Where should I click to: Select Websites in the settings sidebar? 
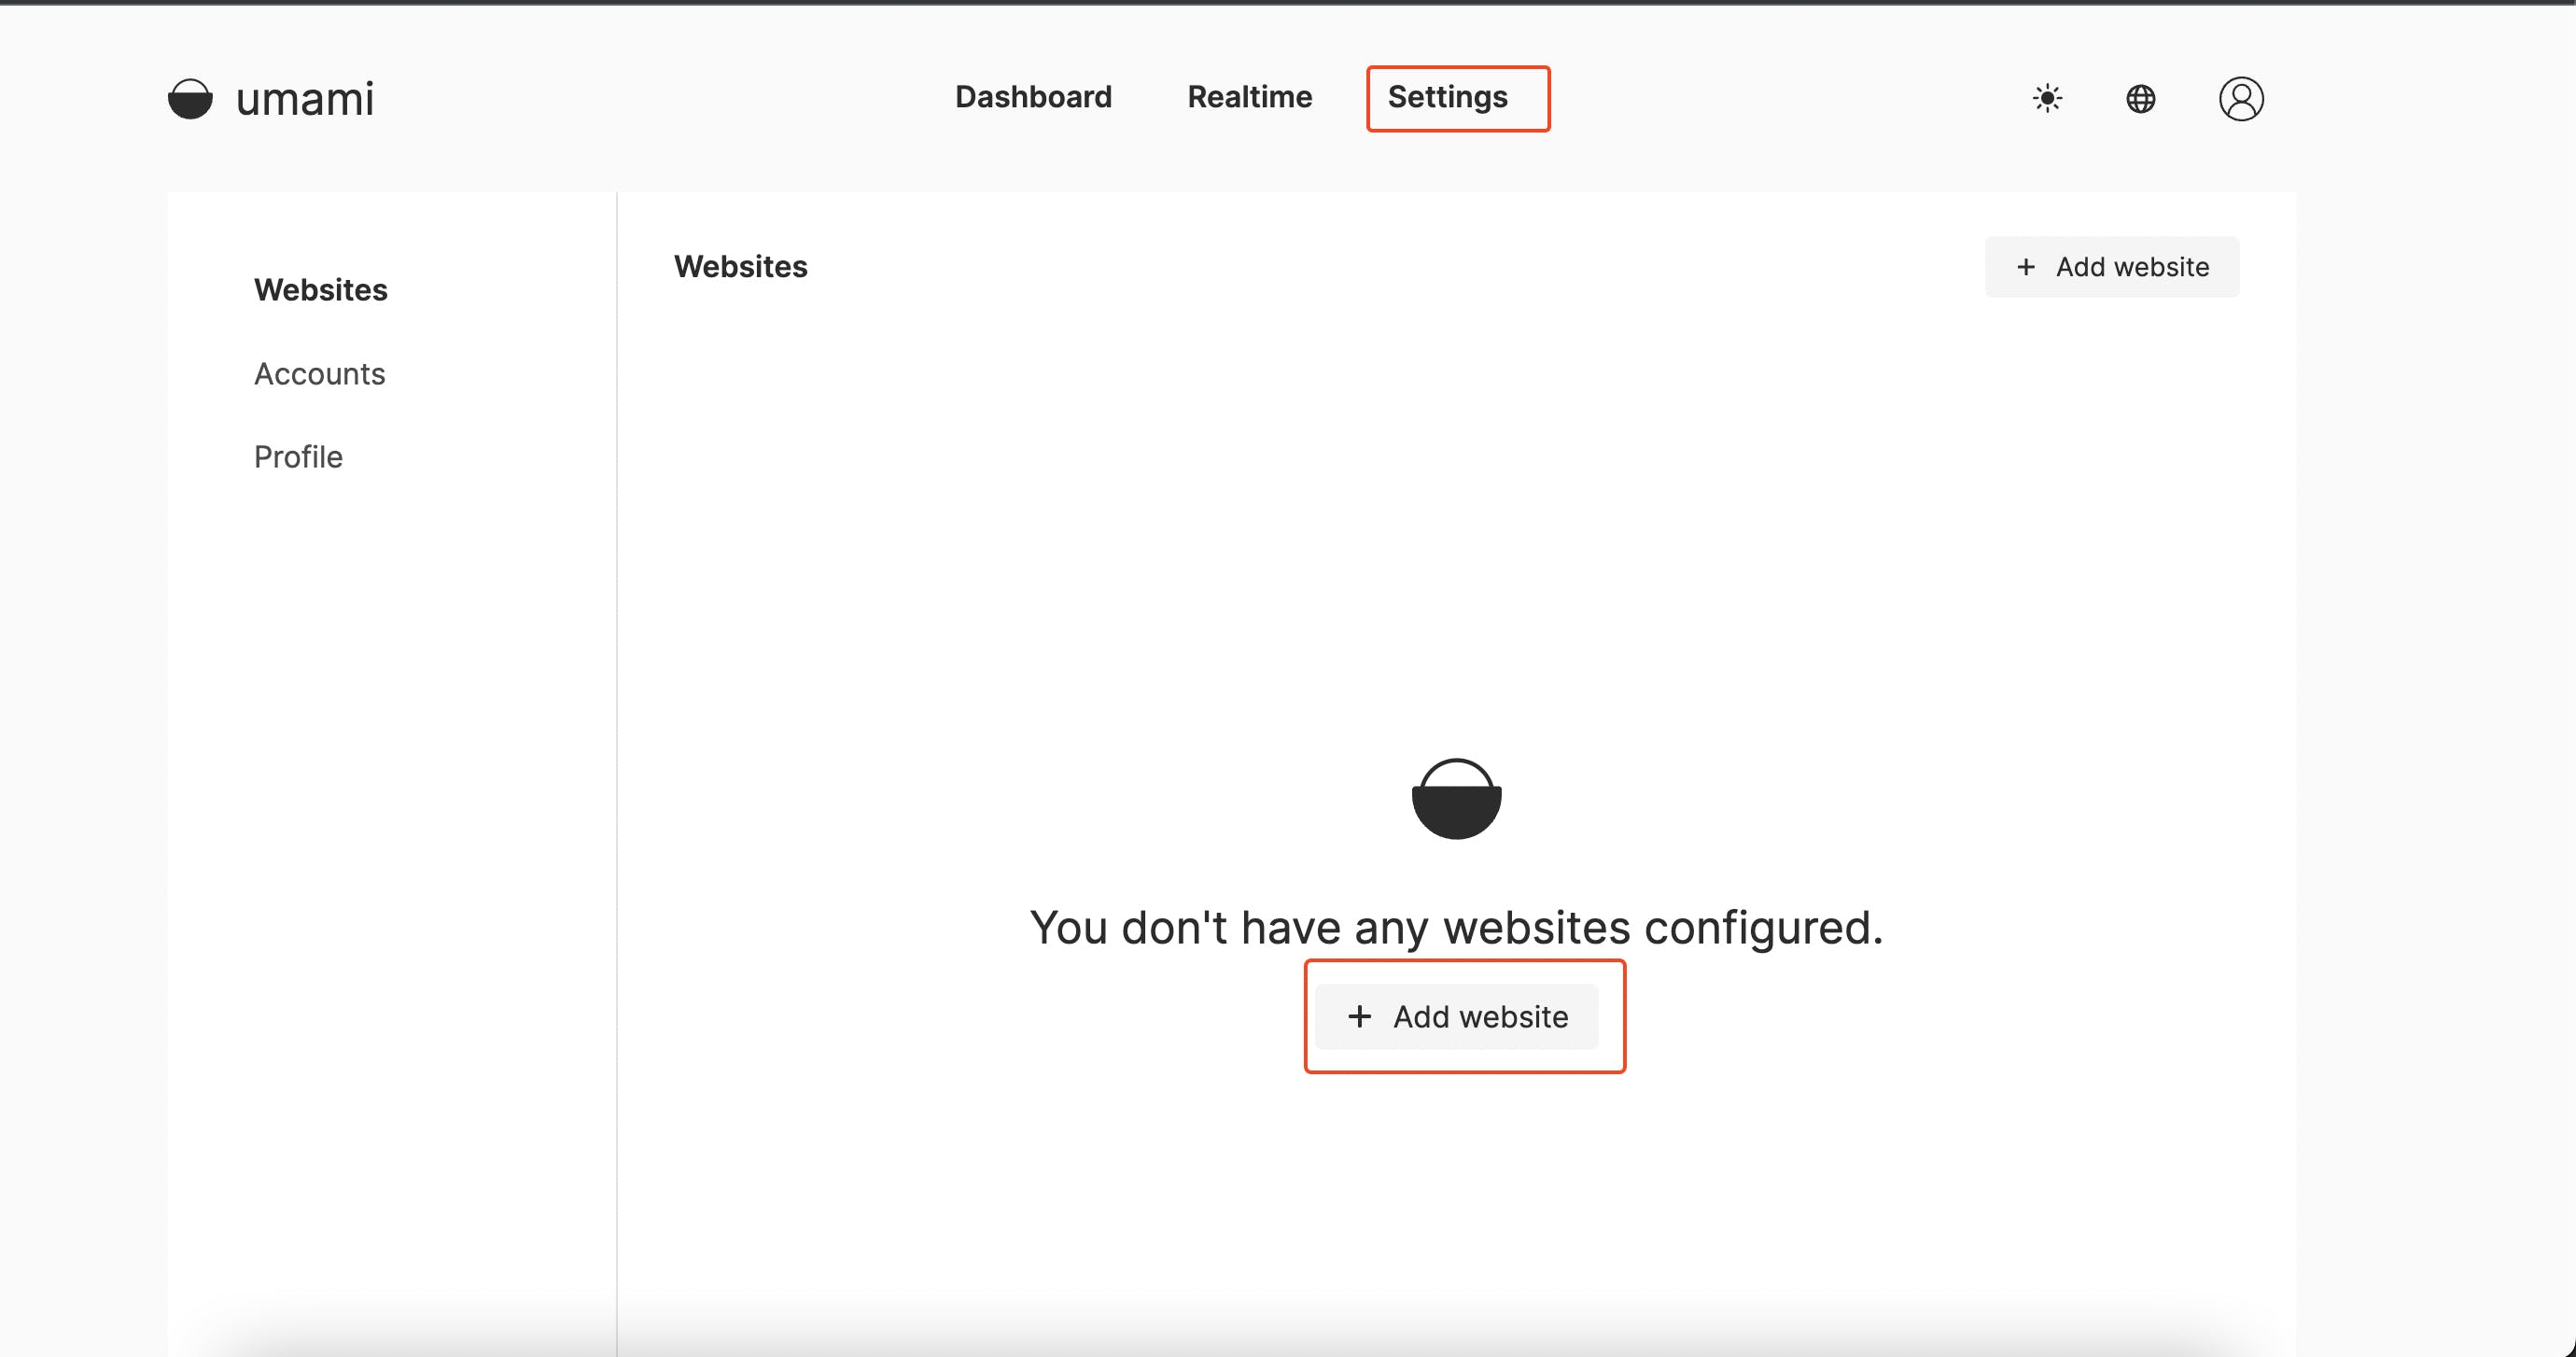(x=320, y=290)
